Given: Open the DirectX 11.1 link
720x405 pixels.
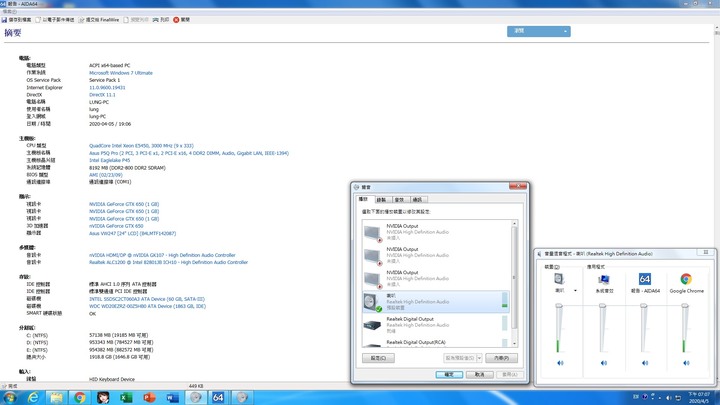Looking at the screenshot, I should (102, 95).
